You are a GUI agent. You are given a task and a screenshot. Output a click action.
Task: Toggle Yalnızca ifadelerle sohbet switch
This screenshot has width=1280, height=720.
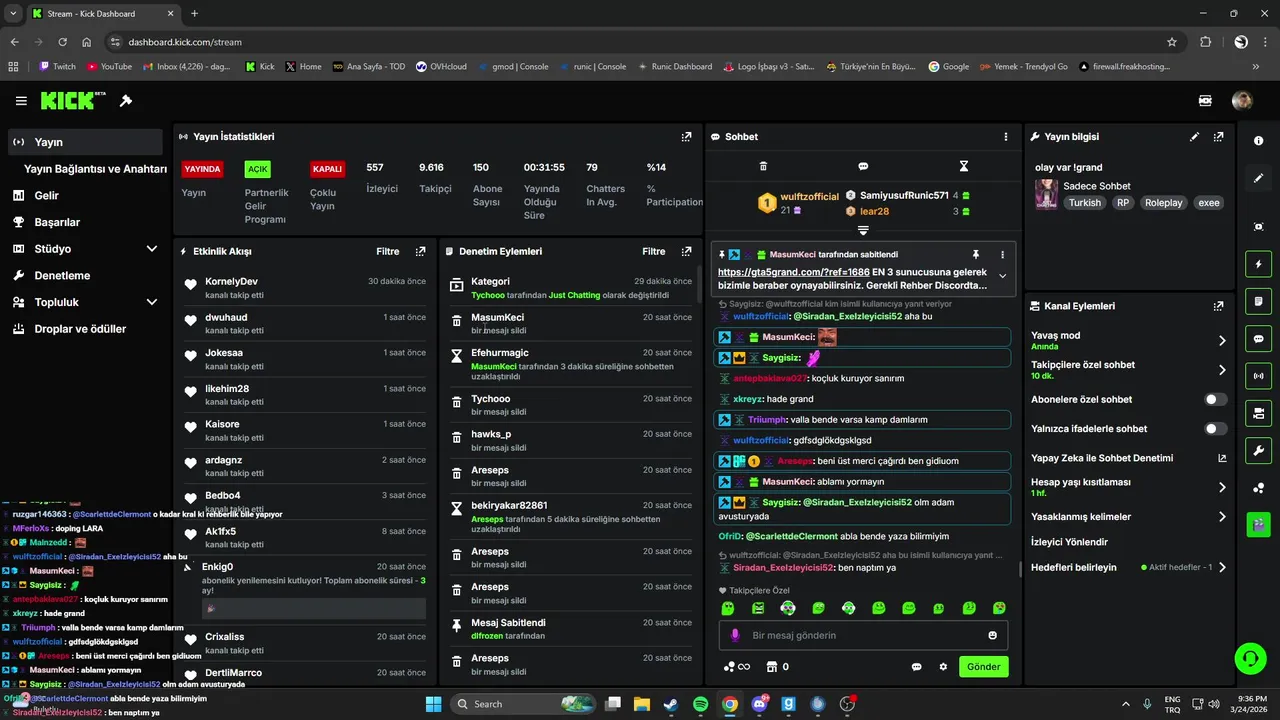(x=1215, y=429)
